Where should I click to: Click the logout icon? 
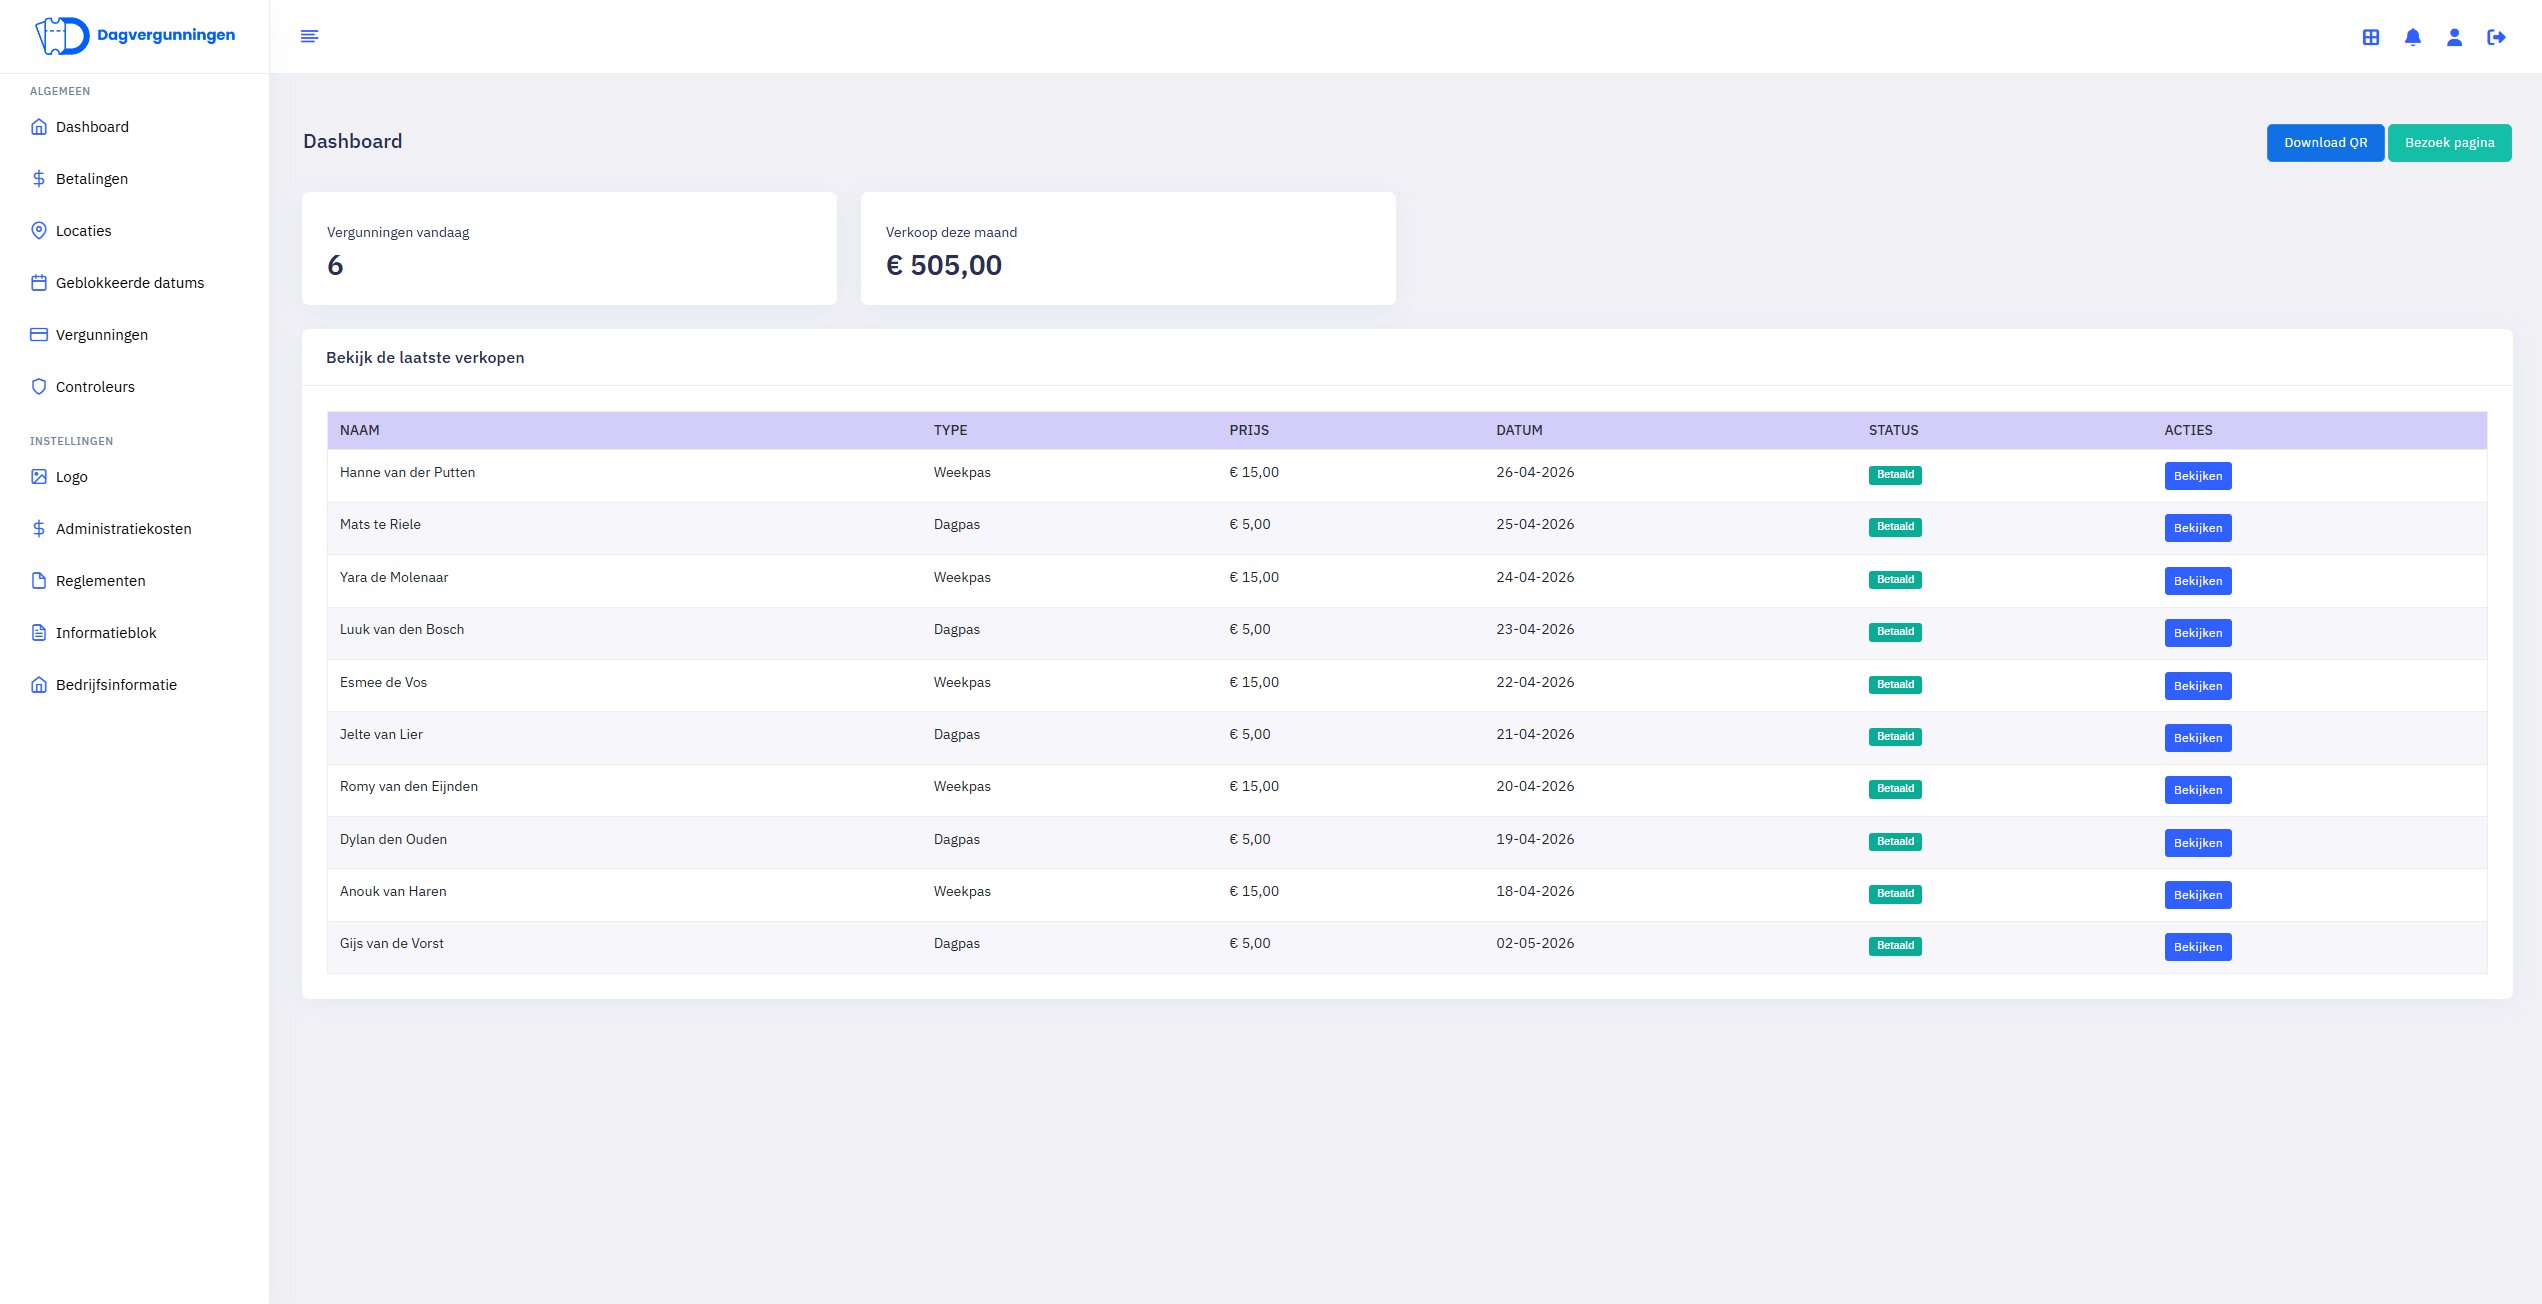point(2496,37)
